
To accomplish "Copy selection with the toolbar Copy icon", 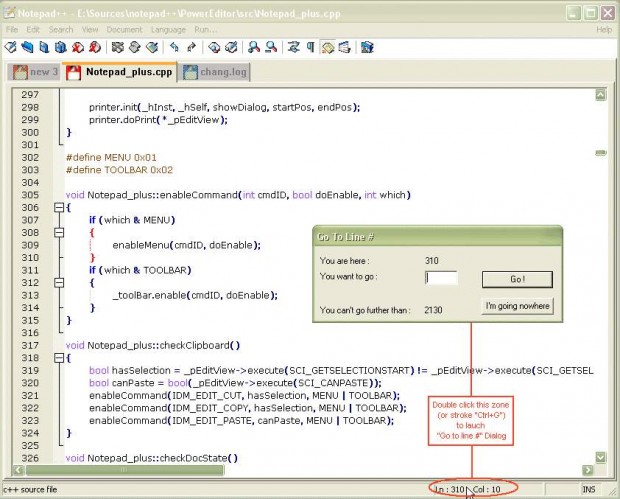I will [135, 47].
